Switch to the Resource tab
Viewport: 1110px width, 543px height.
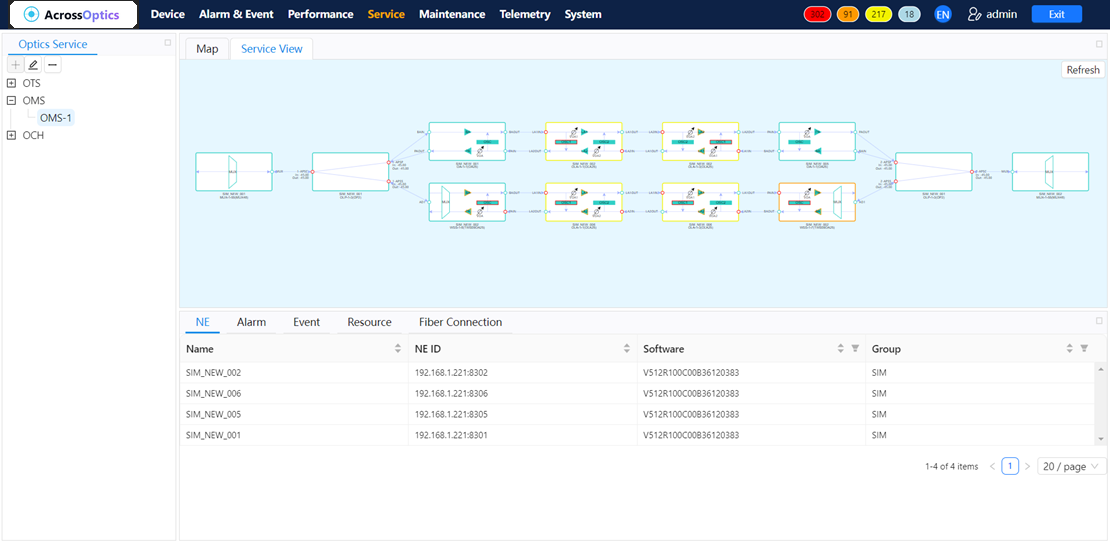(370, 322)
